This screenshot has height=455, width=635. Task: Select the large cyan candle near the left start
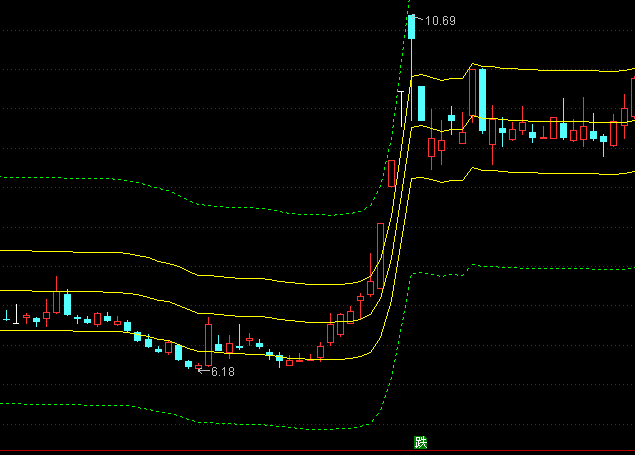click(67, 303)
